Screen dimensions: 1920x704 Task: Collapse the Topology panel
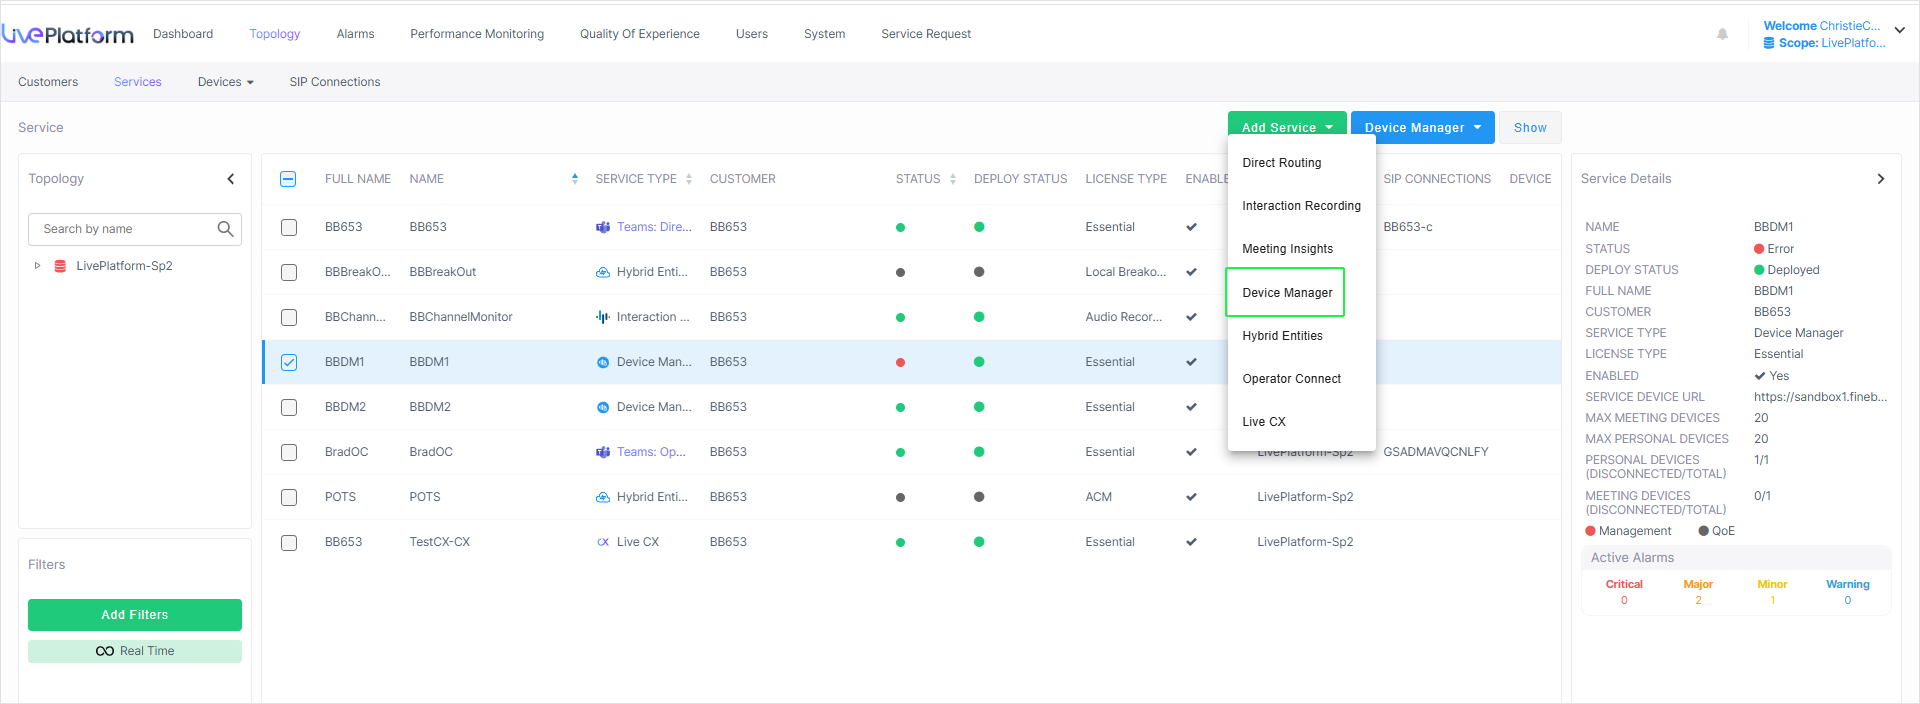(x=231, y=179)
